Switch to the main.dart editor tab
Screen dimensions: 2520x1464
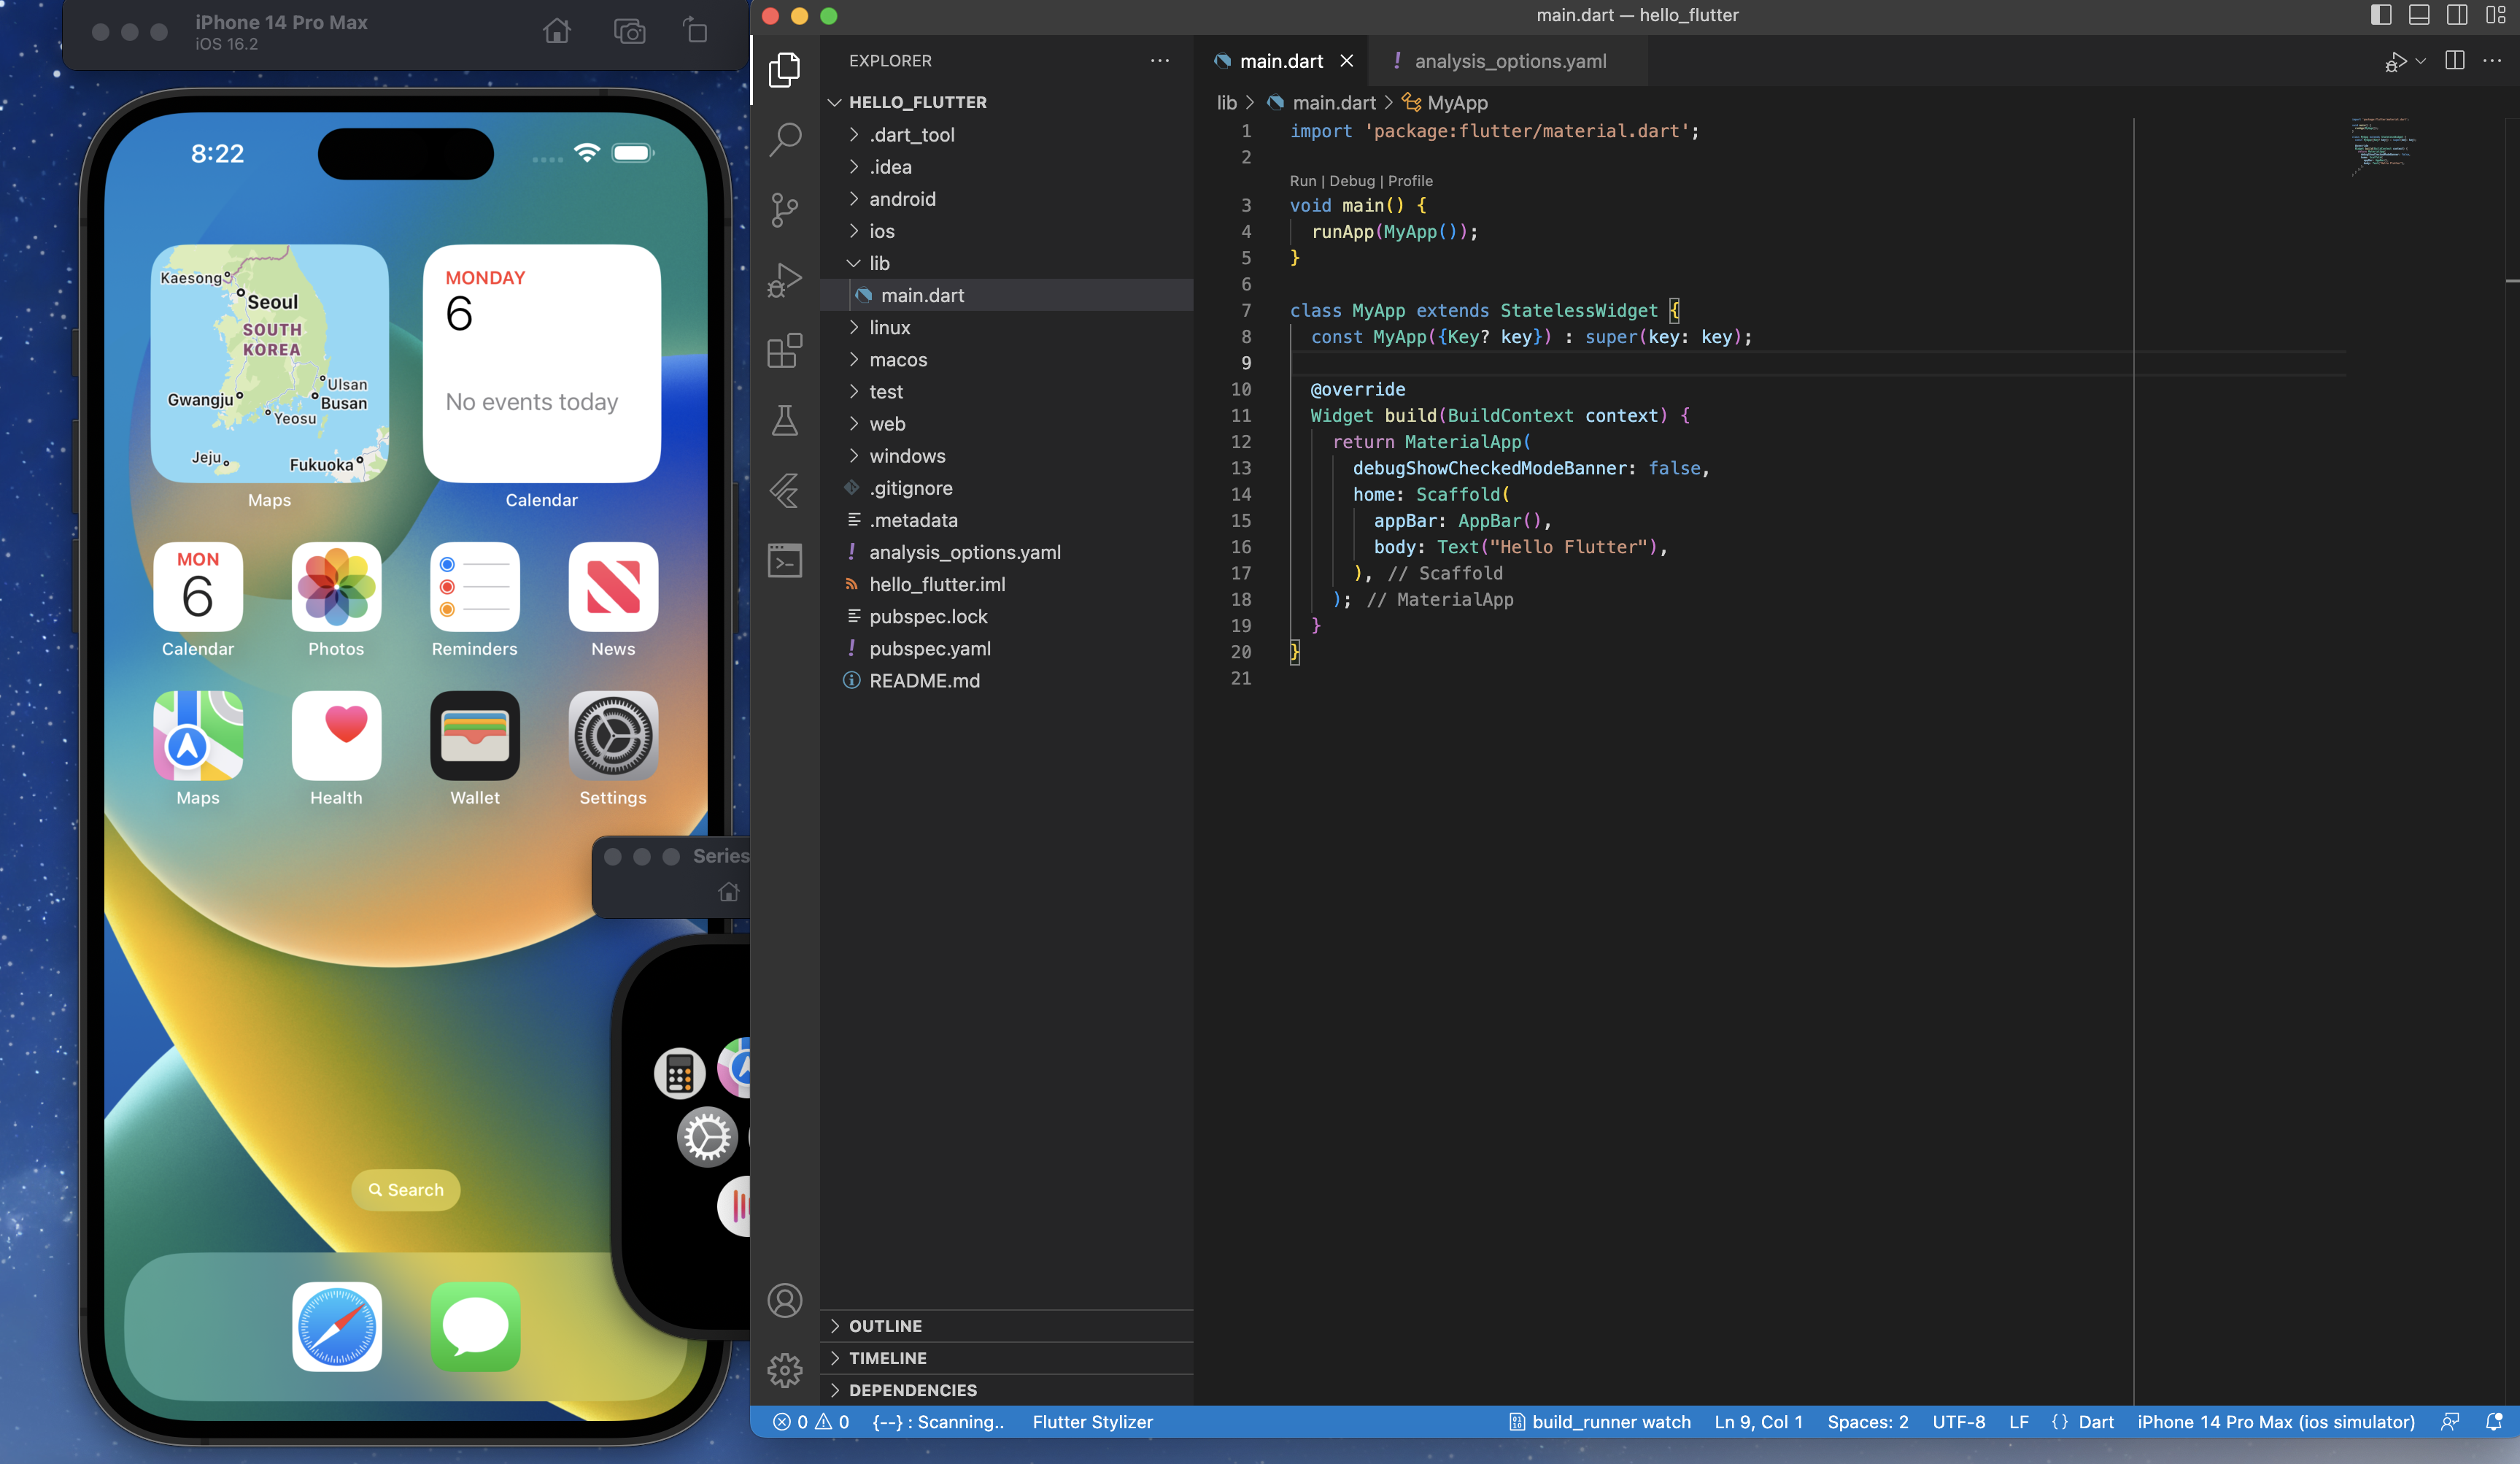coord(1282,61)
